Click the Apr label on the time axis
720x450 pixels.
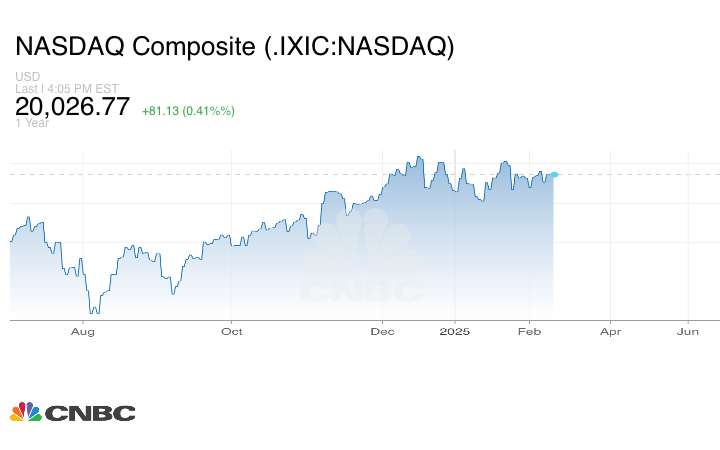click(610, 331)
